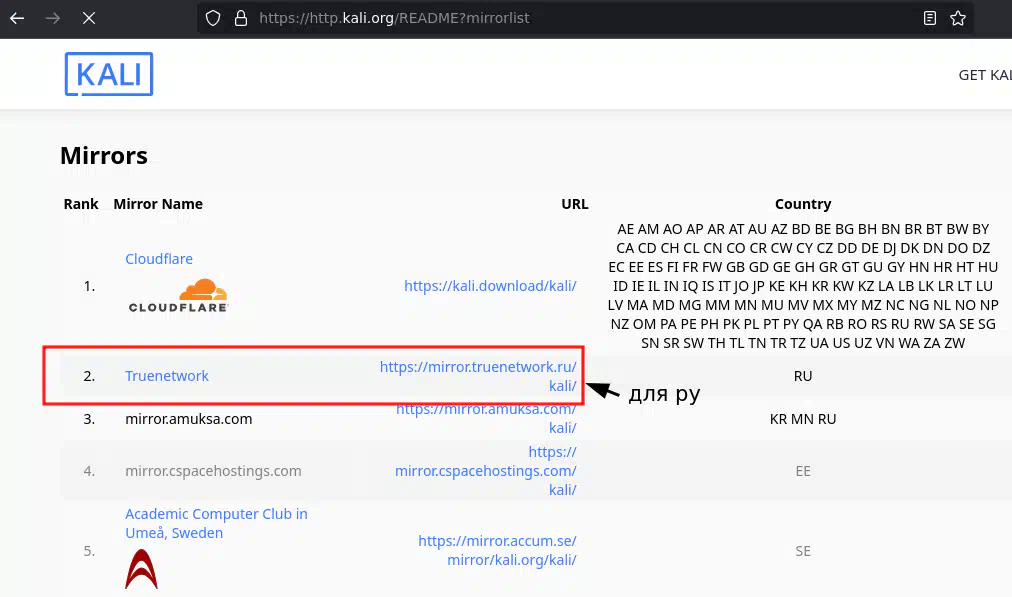Go back with the browser back arrow
The image size is (1012, 597).
click(x=17, y=18)
